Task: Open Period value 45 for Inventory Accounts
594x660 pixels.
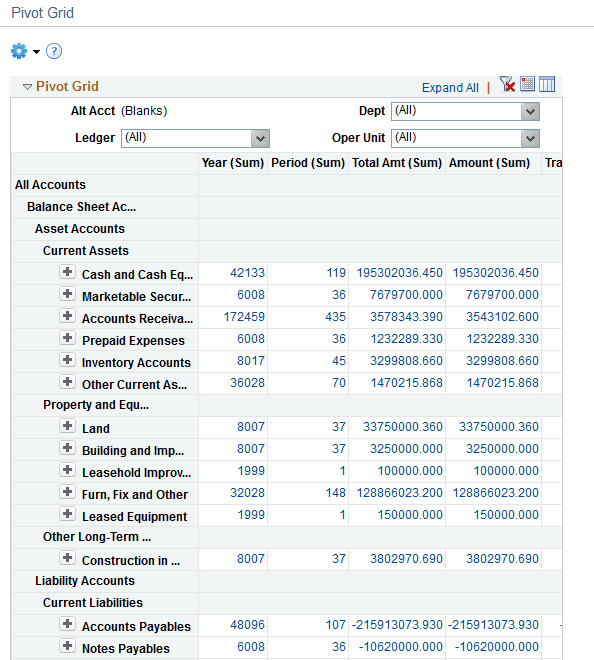Action: pyautogui.click(x=339, y=361)
